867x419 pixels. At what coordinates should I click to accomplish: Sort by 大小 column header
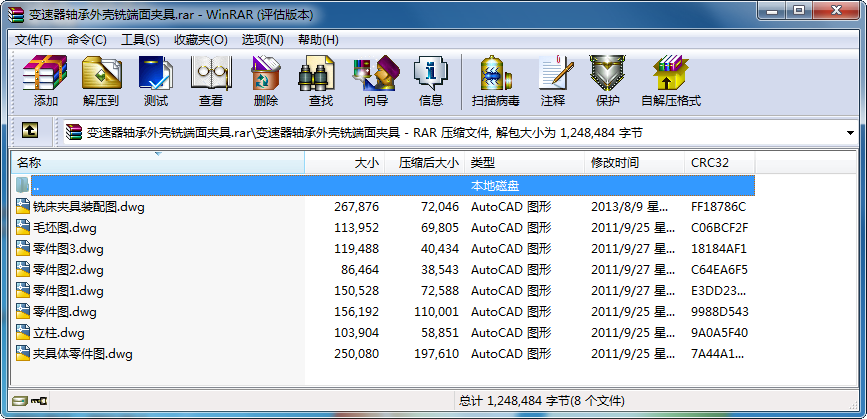point(344,163)
